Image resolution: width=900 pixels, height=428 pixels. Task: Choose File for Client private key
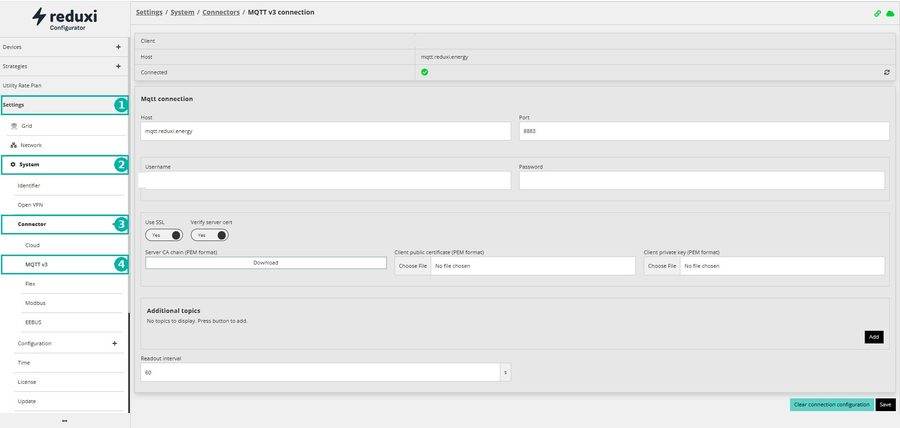pyautogui.click(x=662, y=266)
